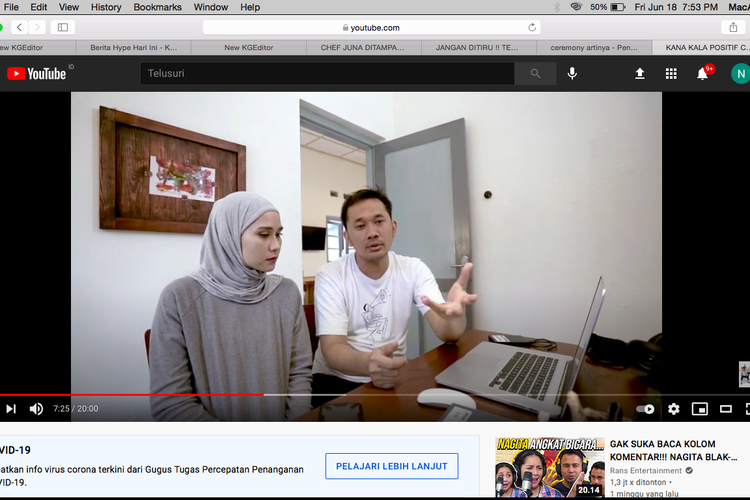Click the YouTube logo to go home
The image size is (750, 500).
[x=37, y=73]
